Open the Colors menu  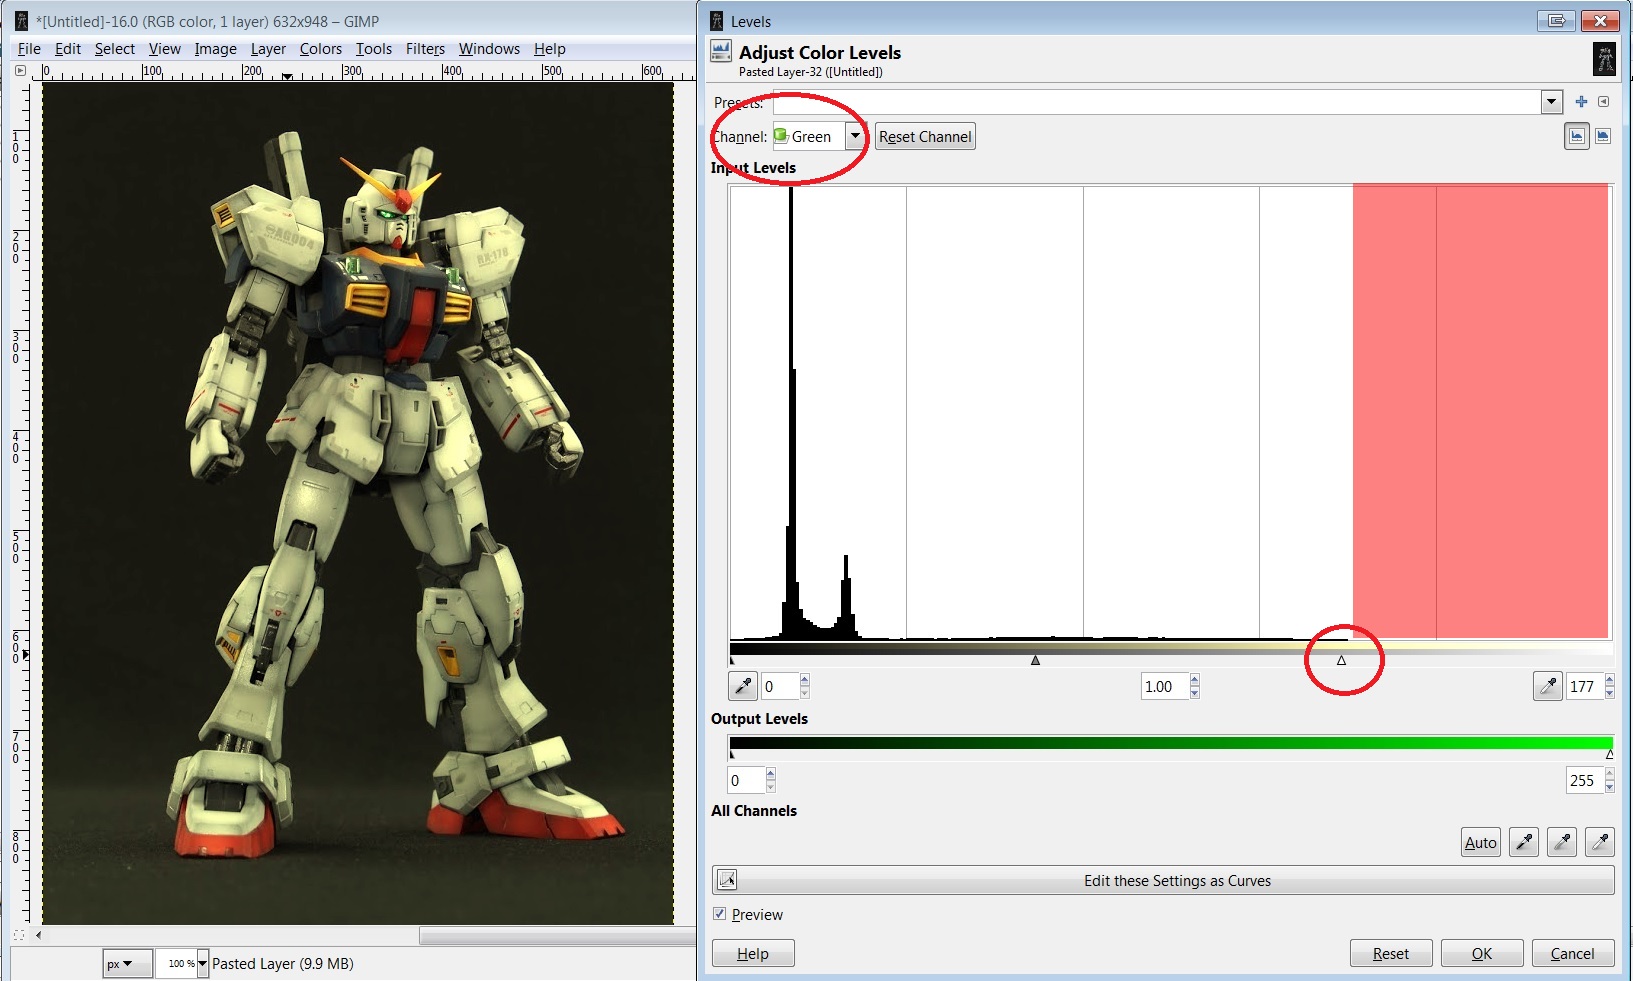tap(320, 48)
